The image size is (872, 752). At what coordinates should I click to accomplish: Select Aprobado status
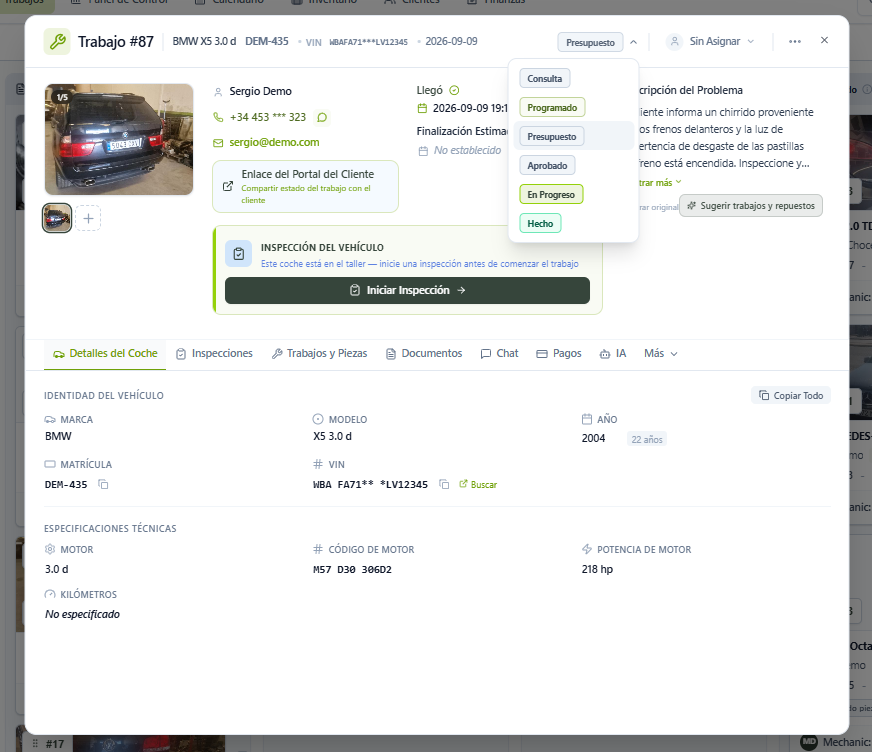[547, 165]
